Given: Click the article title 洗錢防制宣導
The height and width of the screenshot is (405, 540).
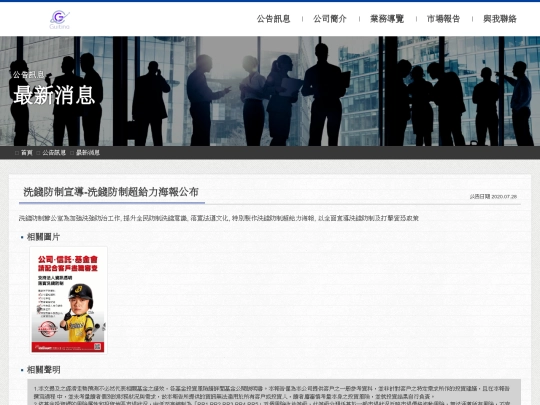Looking at the screenshot, I should click(111, 192).
